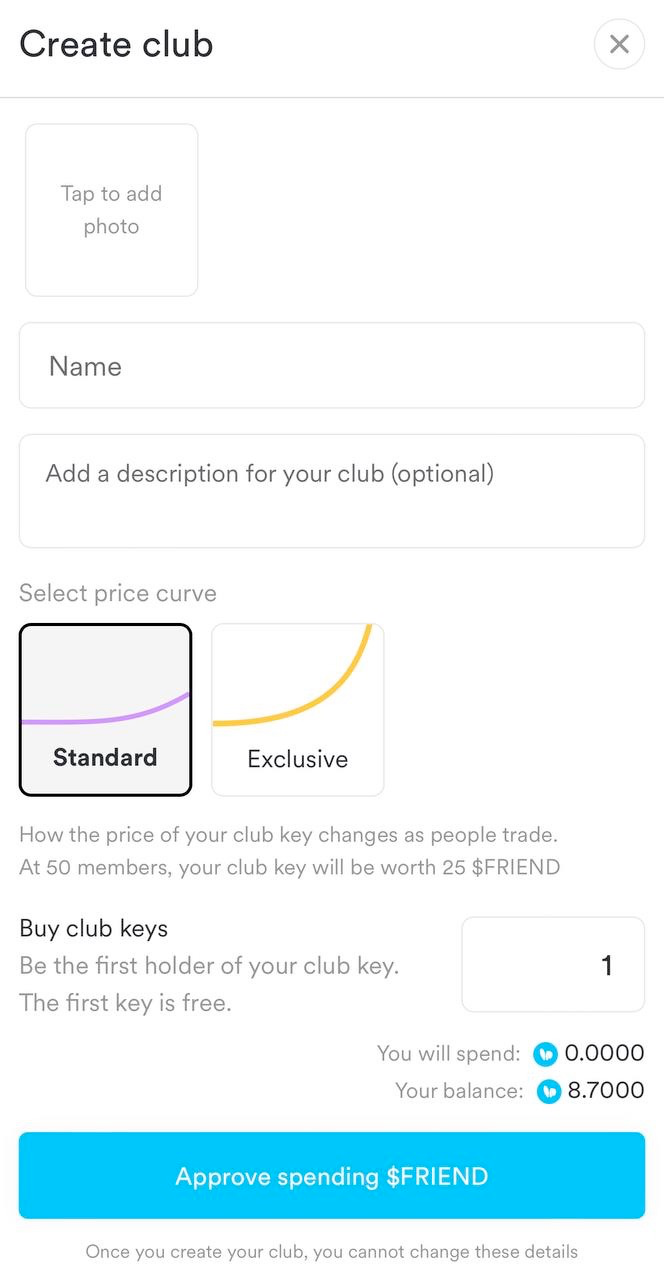The width and height of the screenshot is (664, 1280).
Task: Click the $FRIEND coin icon beside your balance
Action: point(549,1091)
